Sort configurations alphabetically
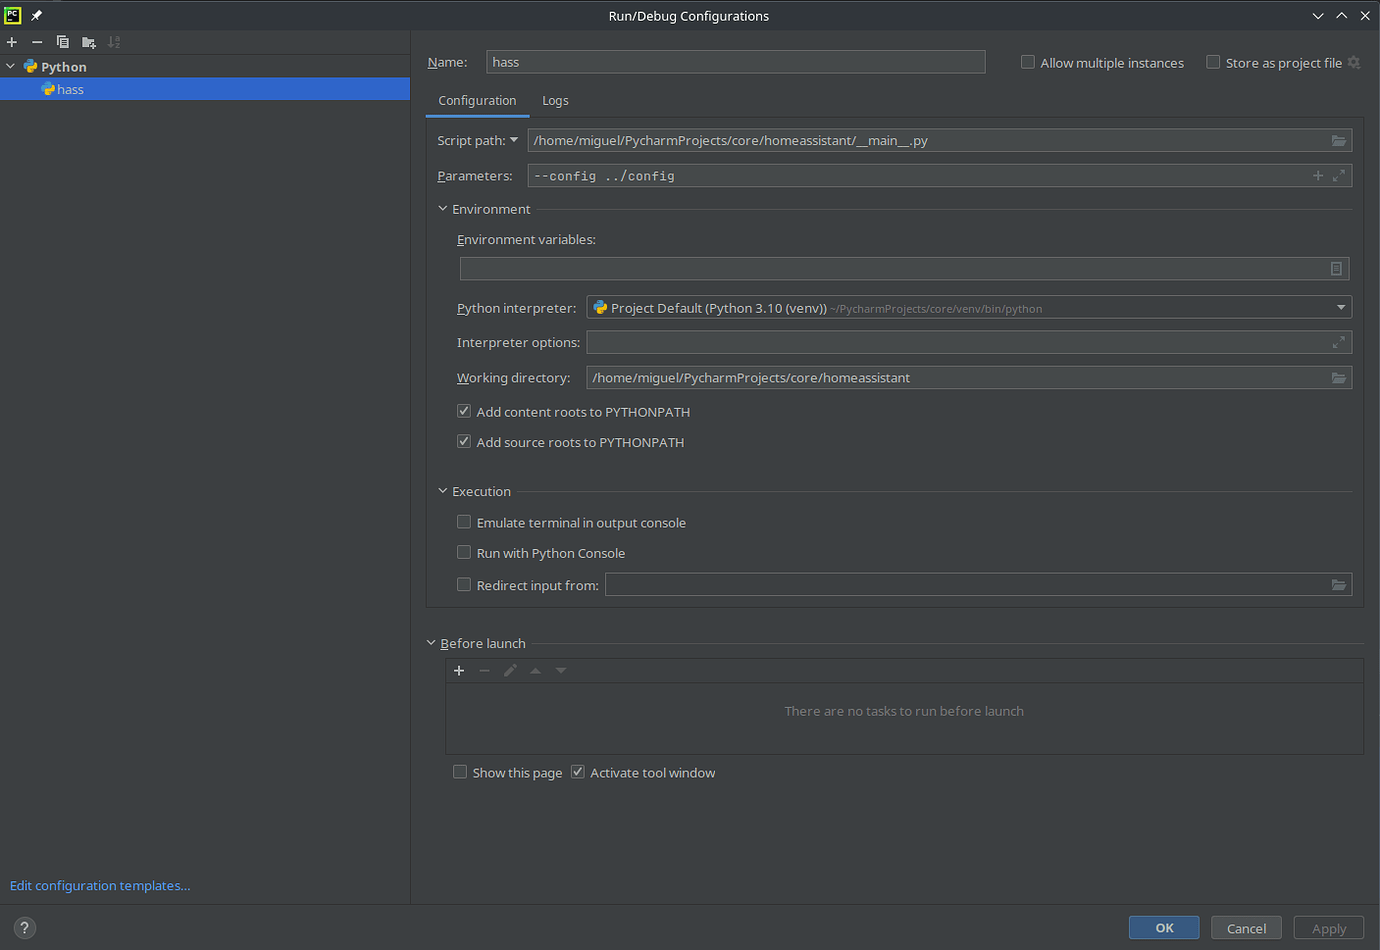This screenshot has height=950, width=1380. (x=113, y=42)
